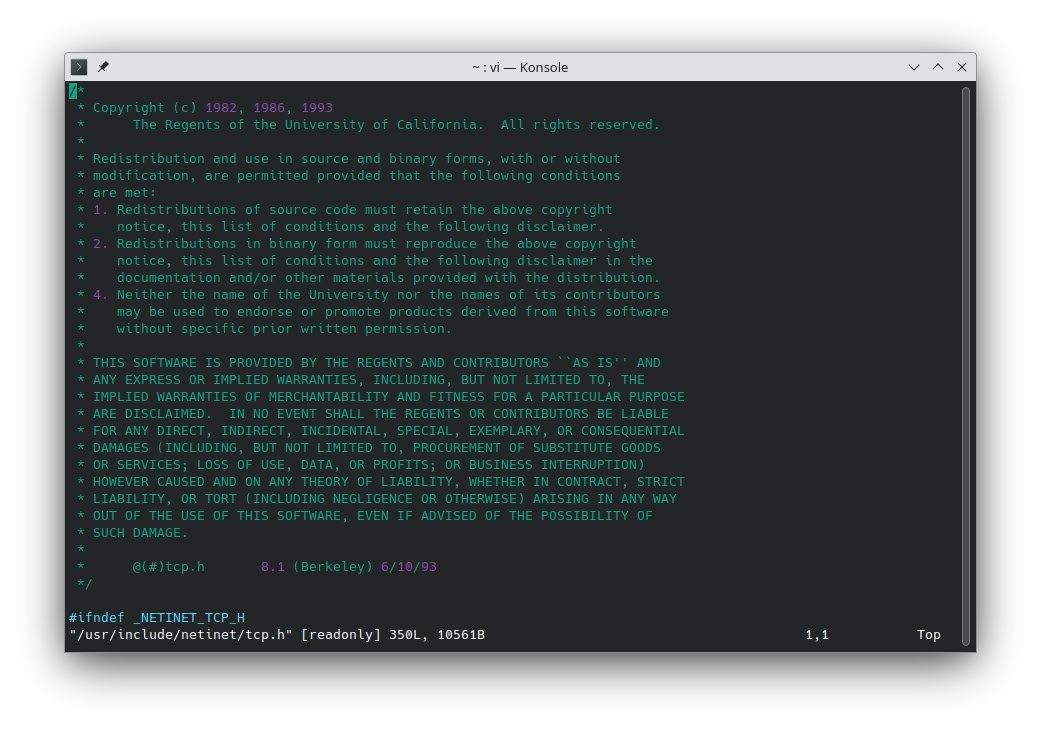Image resolution: width=1041 pixels, height=729 pixels.
Task: Click the '_NETINET_TCP_H' macro name
Action: coord(188,618)
